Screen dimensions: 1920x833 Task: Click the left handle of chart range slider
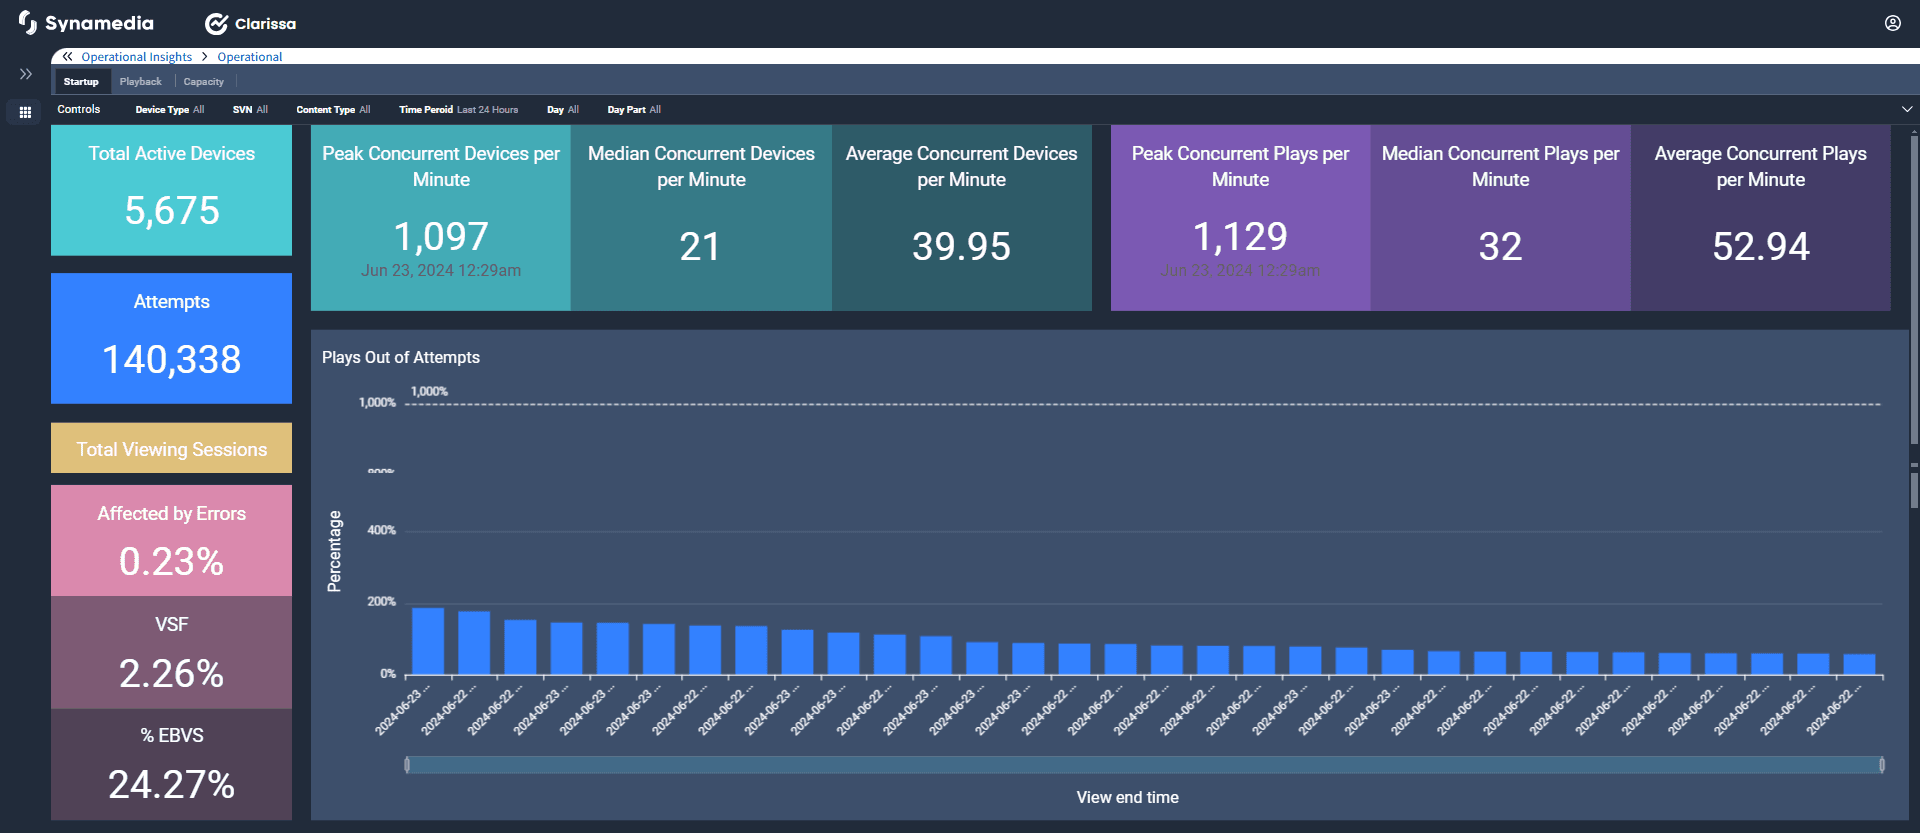tap(407, 765)
